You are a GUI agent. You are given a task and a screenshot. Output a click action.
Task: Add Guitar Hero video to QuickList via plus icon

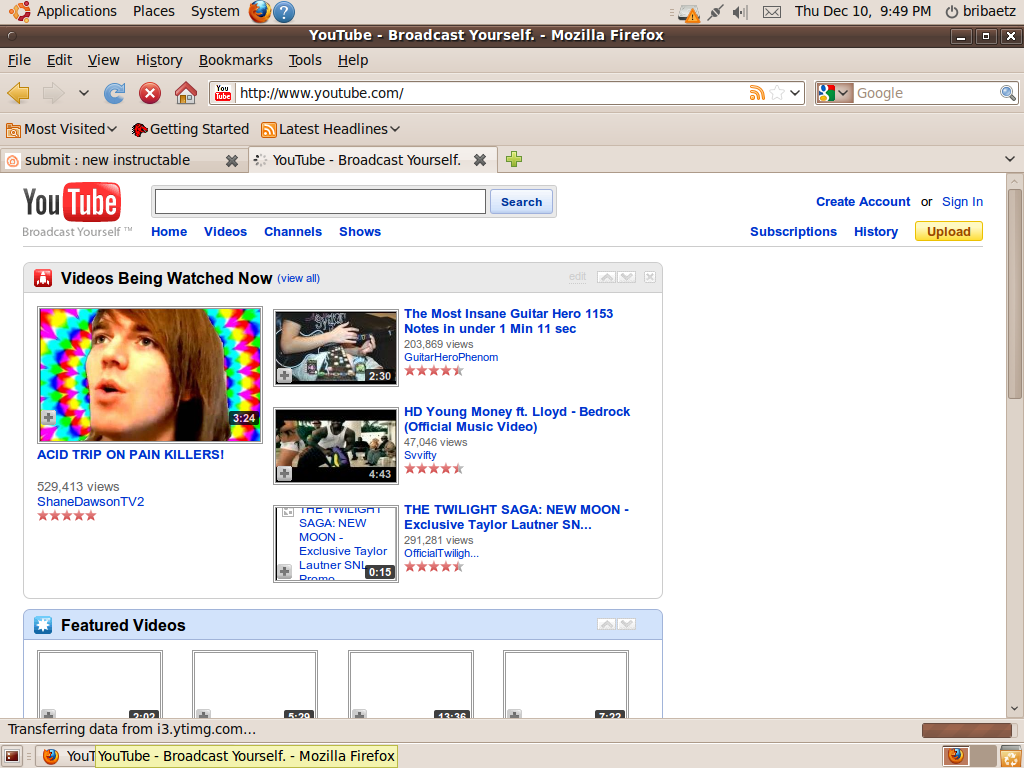tap(283, 376)
